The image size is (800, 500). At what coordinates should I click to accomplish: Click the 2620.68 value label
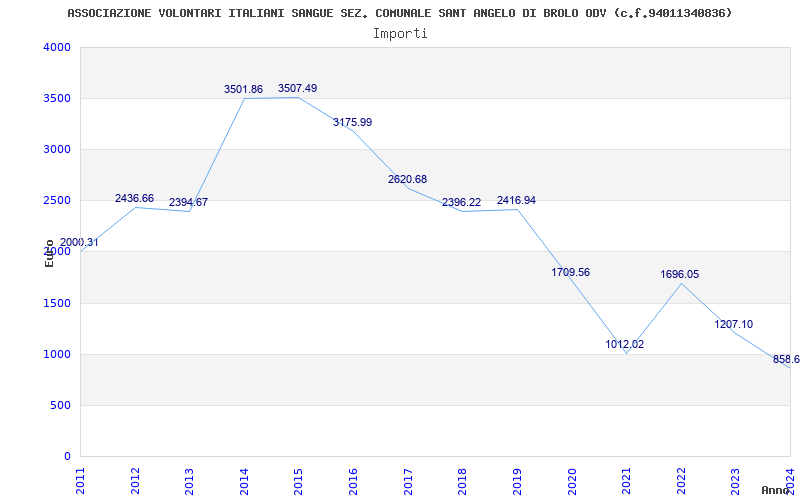407,179
